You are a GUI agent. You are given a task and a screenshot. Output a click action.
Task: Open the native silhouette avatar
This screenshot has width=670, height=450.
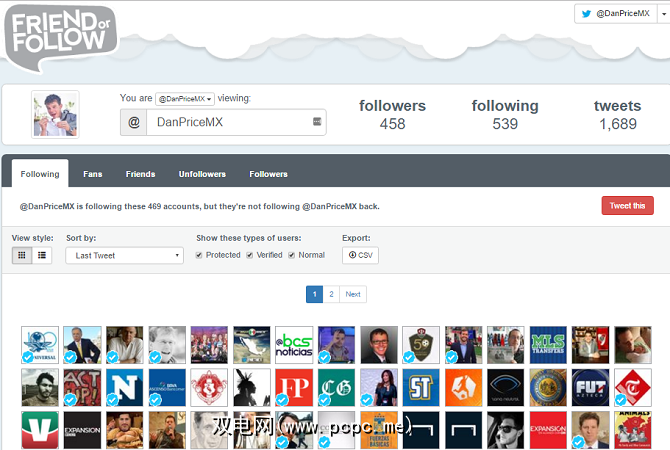click(252, 388)
